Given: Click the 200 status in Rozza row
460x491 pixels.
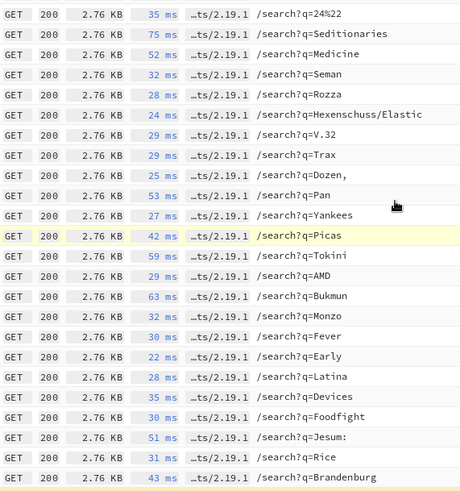Looking at the screenshot, I should 49,95.
